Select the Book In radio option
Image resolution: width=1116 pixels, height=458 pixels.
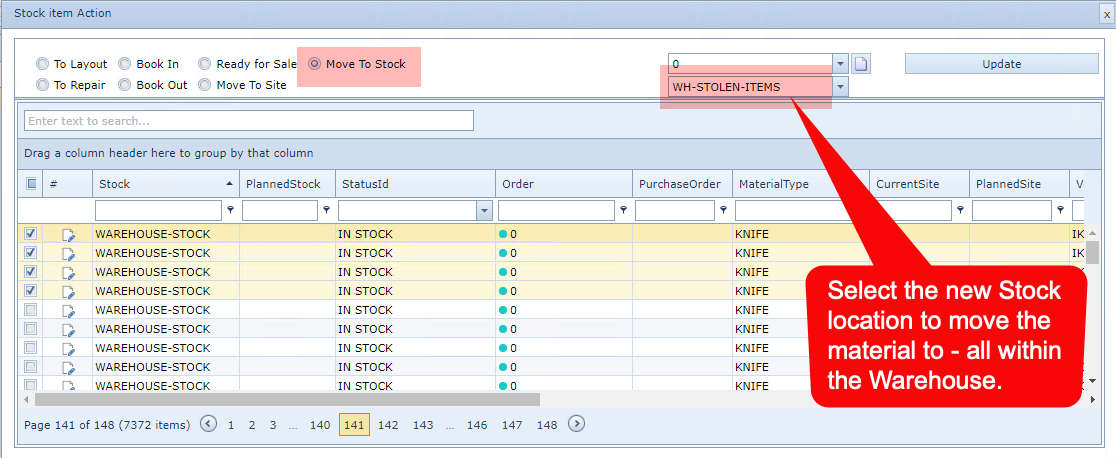tap(125, 64)
